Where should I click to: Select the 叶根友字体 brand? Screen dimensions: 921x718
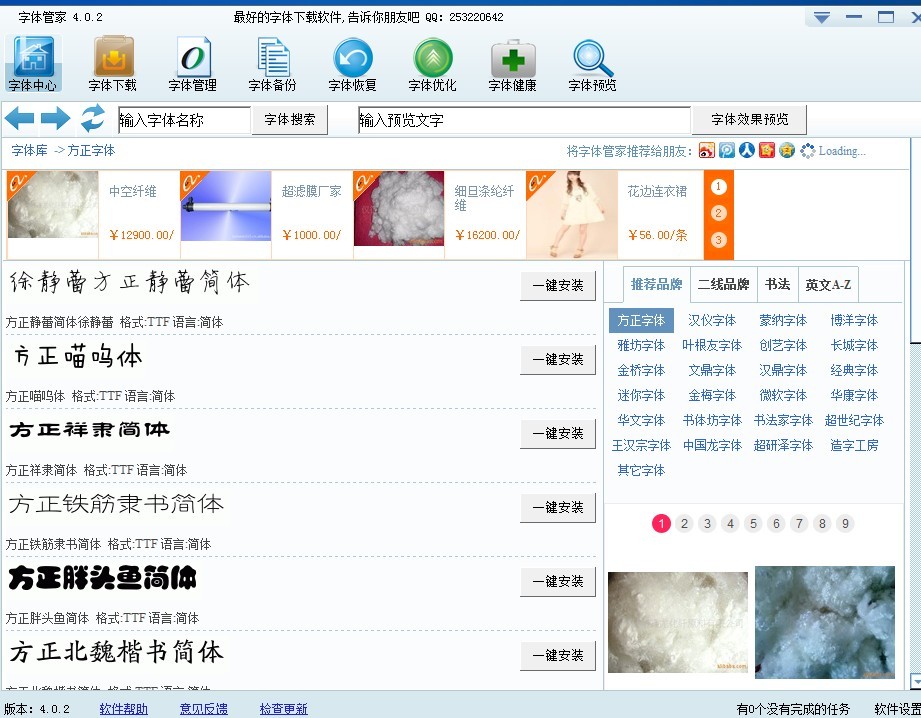coord(712,345)
